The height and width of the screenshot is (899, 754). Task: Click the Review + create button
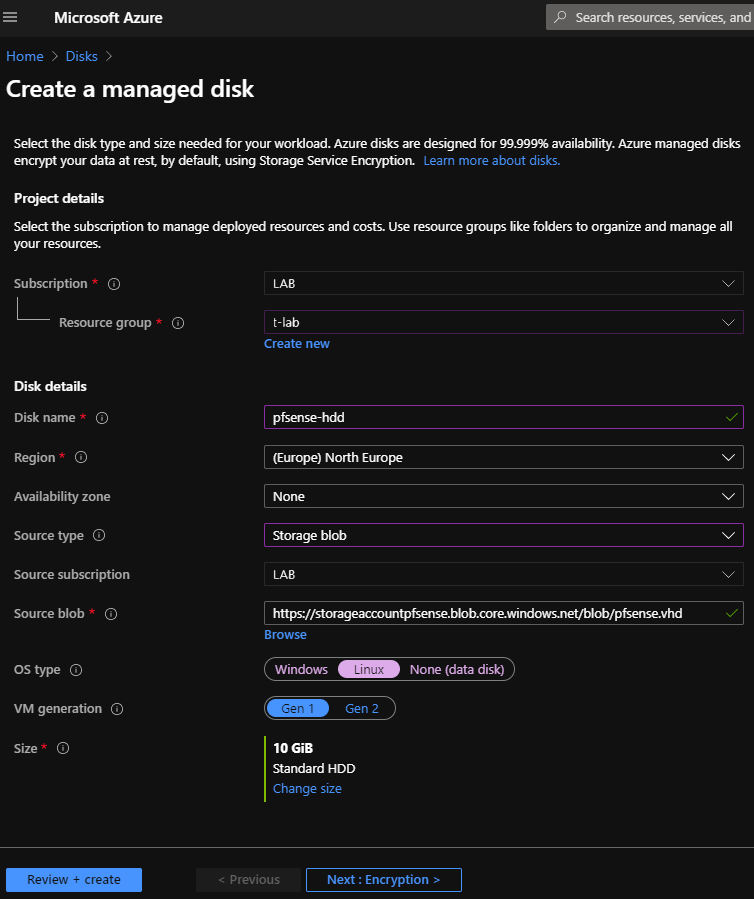point(74,880)
